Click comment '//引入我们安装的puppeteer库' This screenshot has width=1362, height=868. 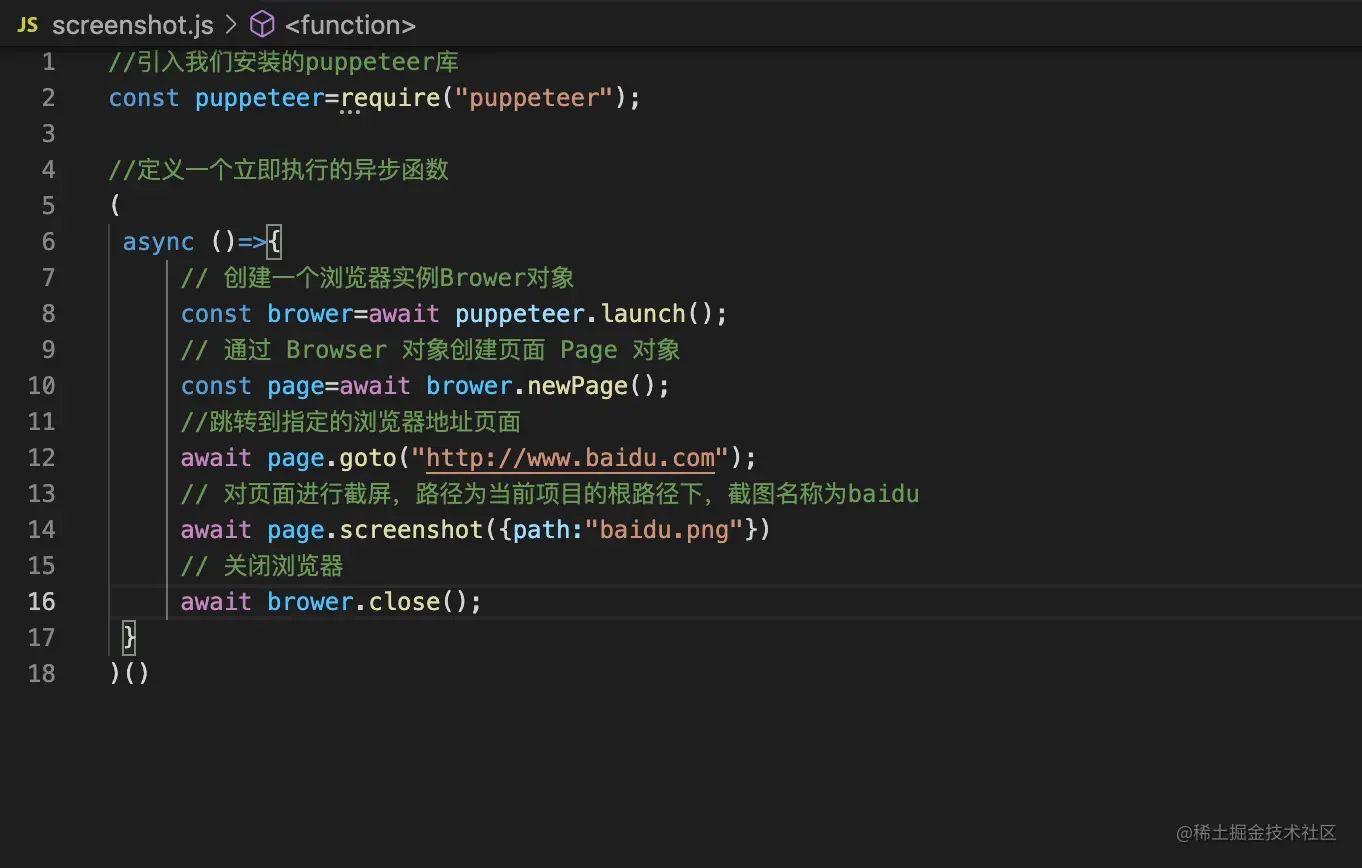coord(284,62)
